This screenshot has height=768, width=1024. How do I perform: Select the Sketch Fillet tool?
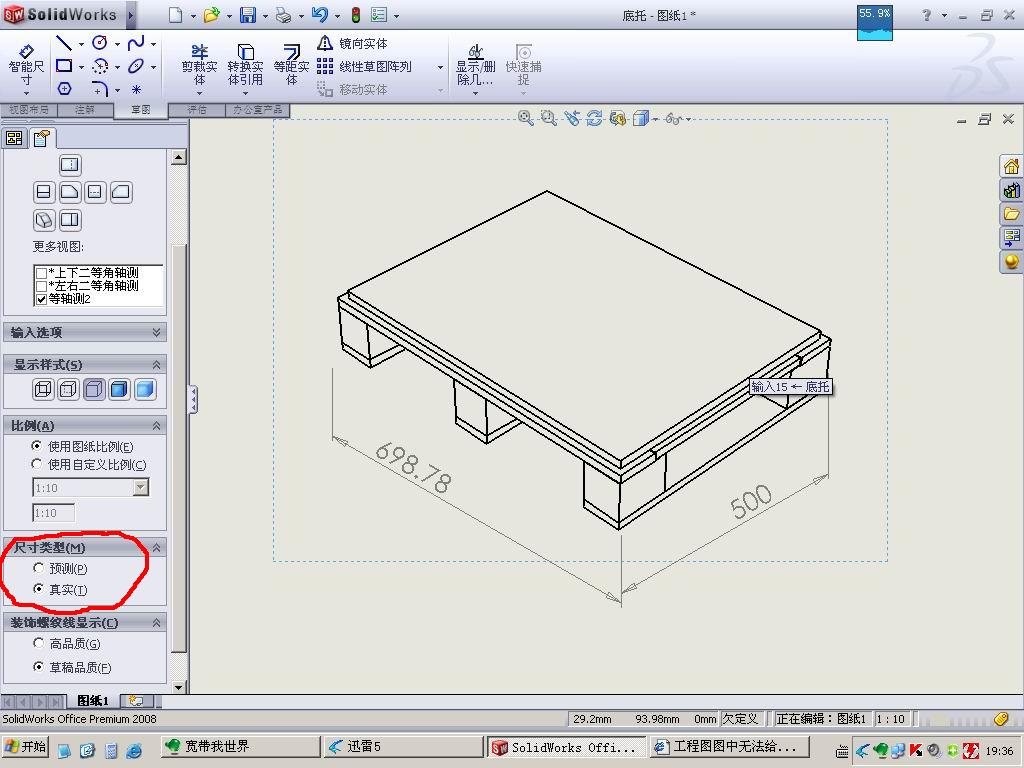tap(100, 88)
